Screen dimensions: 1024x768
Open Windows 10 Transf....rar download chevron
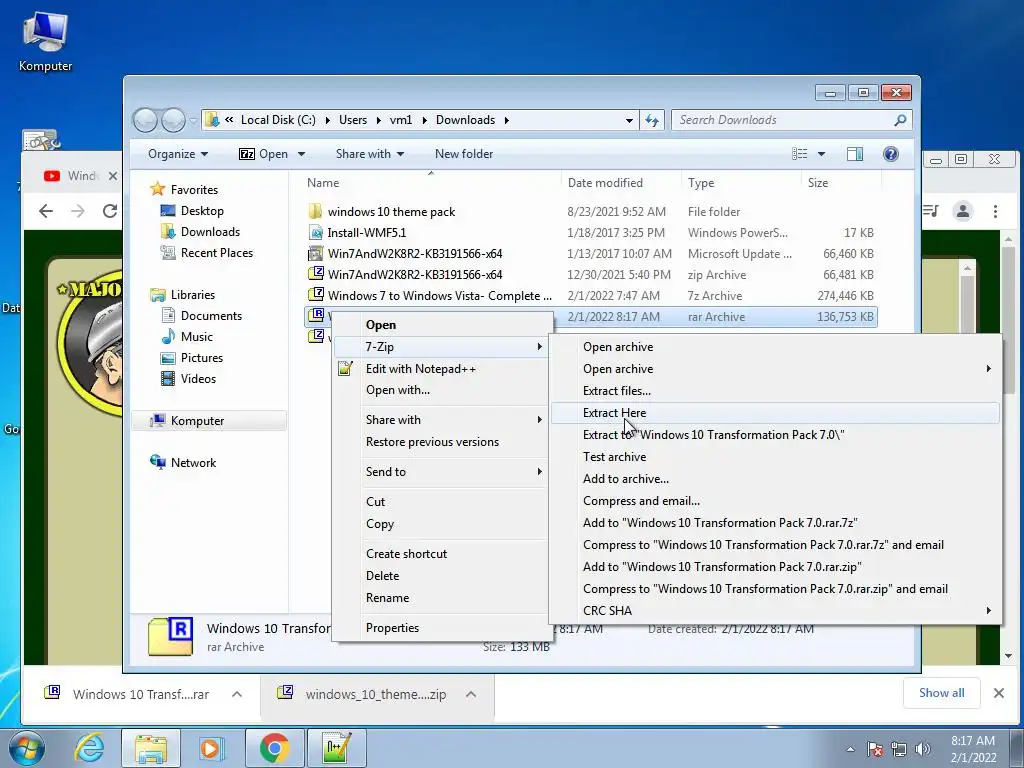[237, 694]
